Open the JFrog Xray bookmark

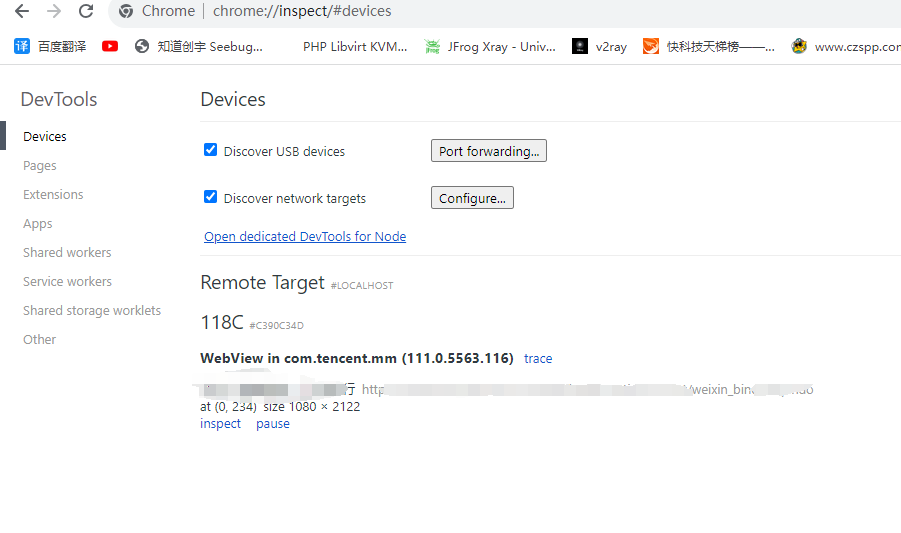[x=490, y=46]
